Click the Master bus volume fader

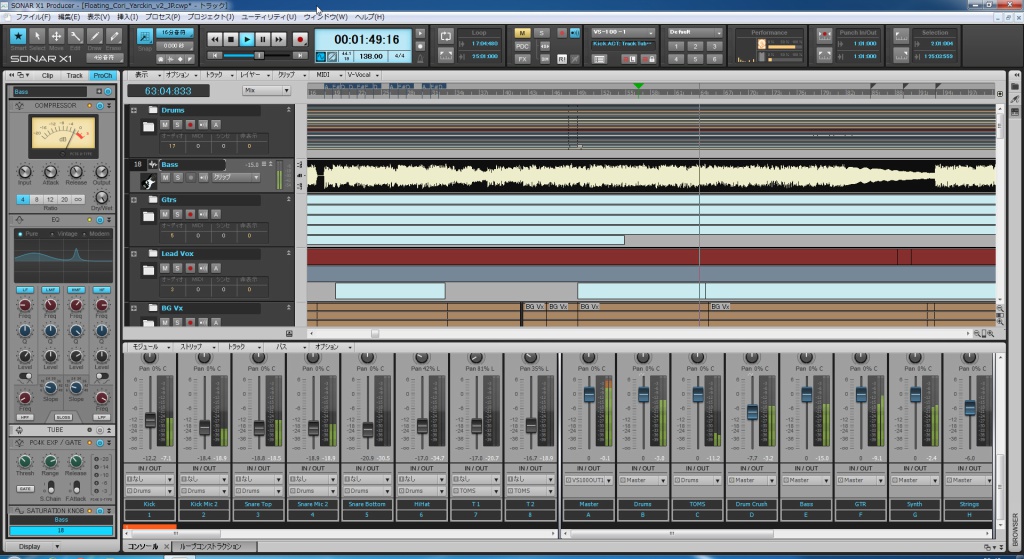(589, 394)
